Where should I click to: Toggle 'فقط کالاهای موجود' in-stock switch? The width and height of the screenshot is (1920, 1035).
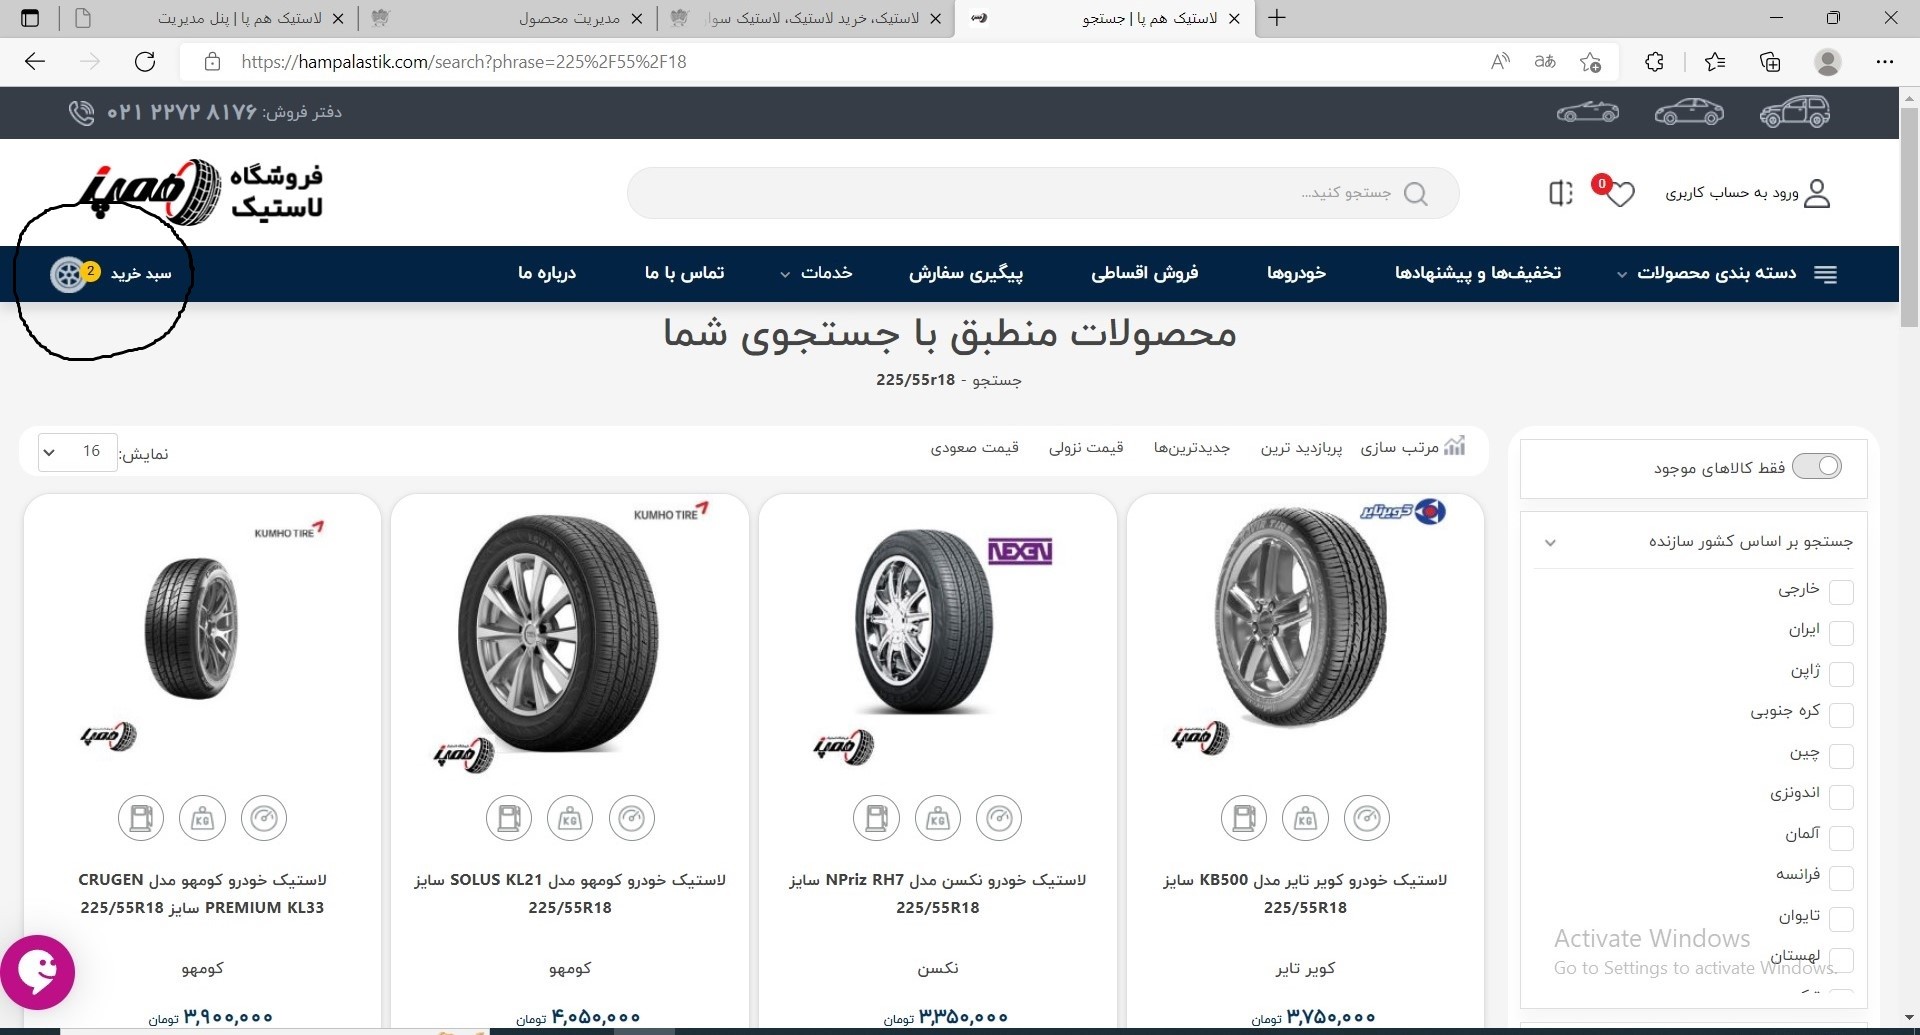coord(1816,467)
